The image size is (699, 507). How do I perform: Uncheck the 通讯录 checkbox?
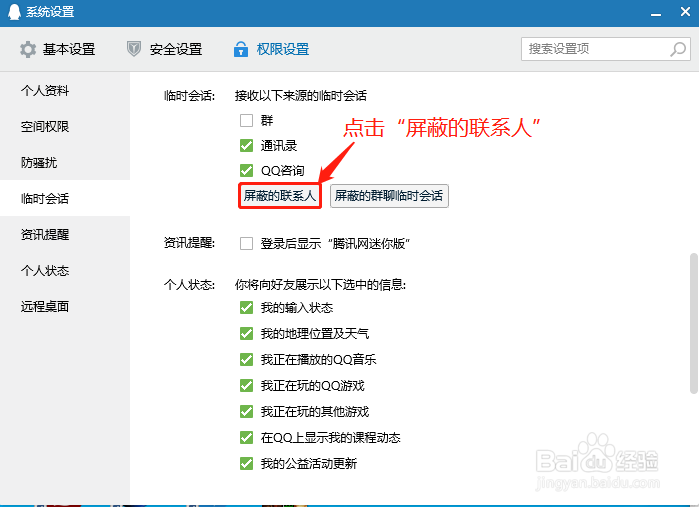click(x=247, y=145)
